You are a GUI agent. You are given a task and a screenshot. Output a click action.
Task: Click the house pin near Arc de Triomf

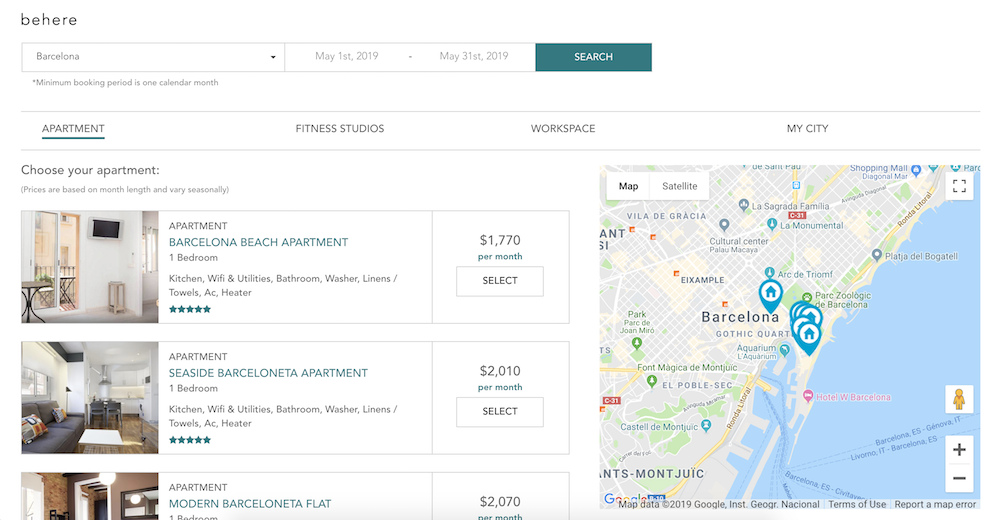point(770,295)
